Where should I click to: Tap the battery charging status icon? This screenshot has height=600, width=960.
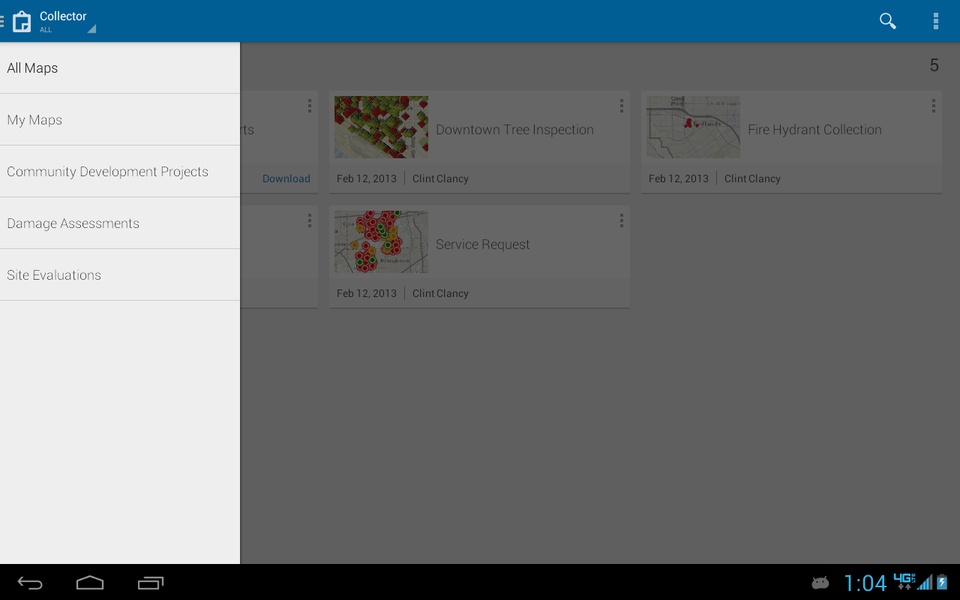(942, 582)
